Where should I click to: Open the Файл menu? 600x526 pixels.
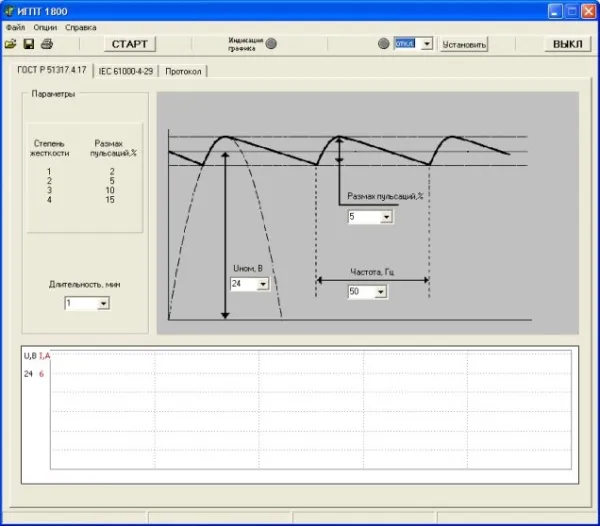click(x=15, y=27)
